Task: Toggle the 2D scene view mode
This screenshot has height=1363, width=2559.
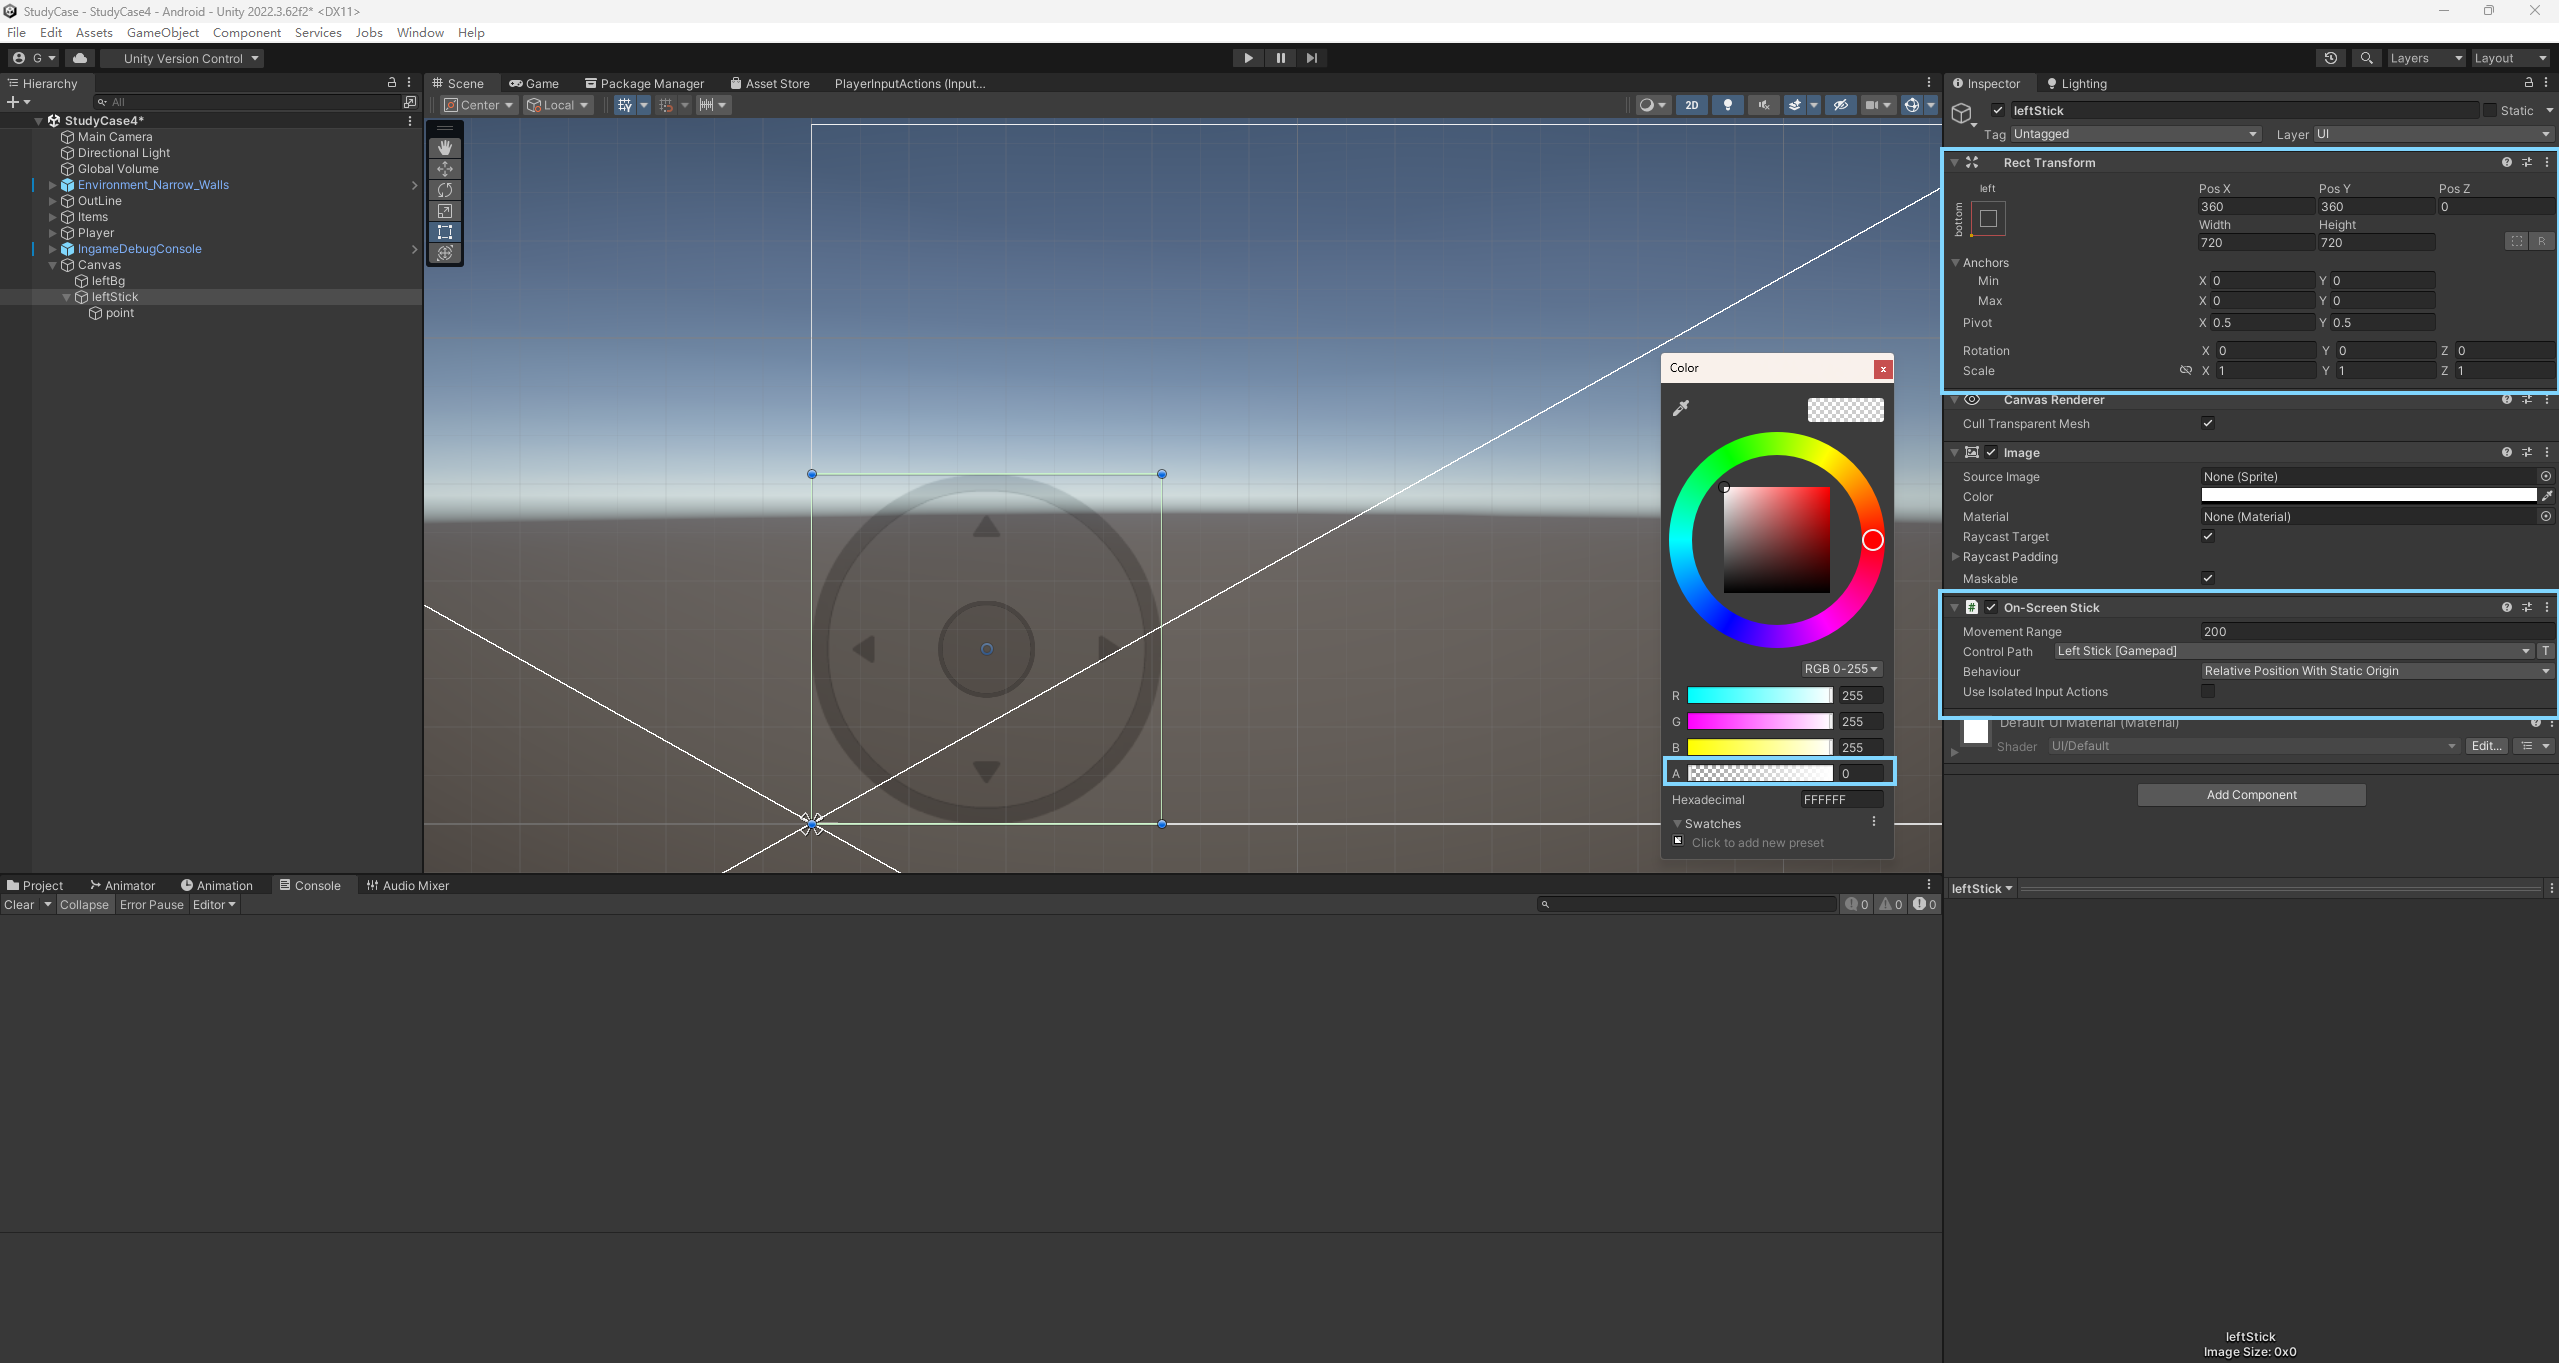Action: 1691,105
